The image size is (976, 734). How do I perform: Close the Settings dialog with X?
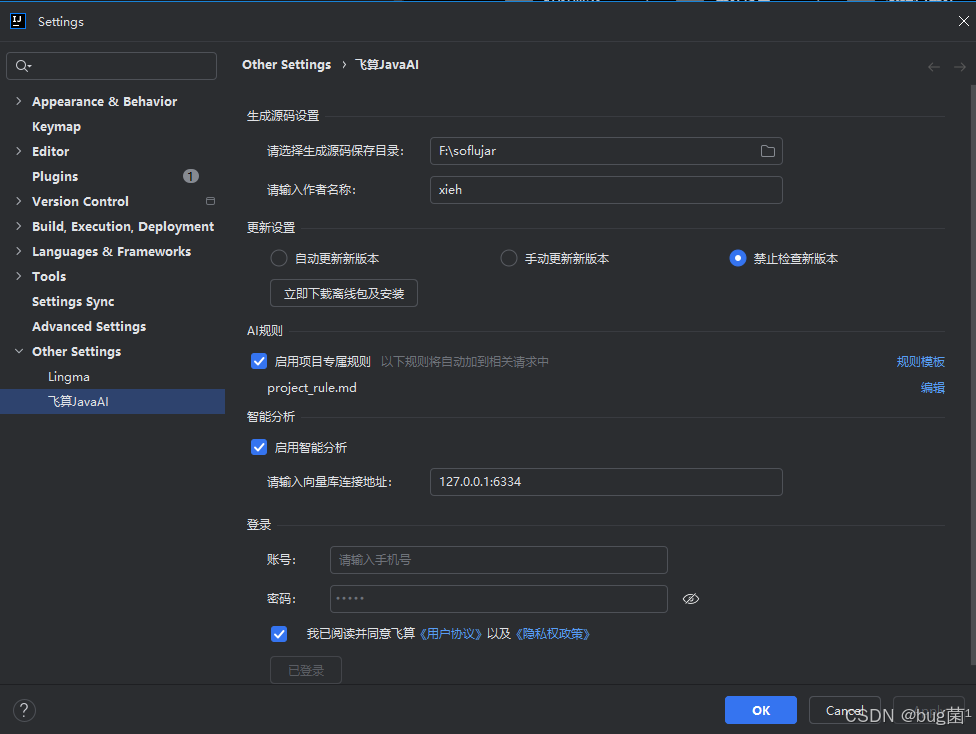coord(964,21)
